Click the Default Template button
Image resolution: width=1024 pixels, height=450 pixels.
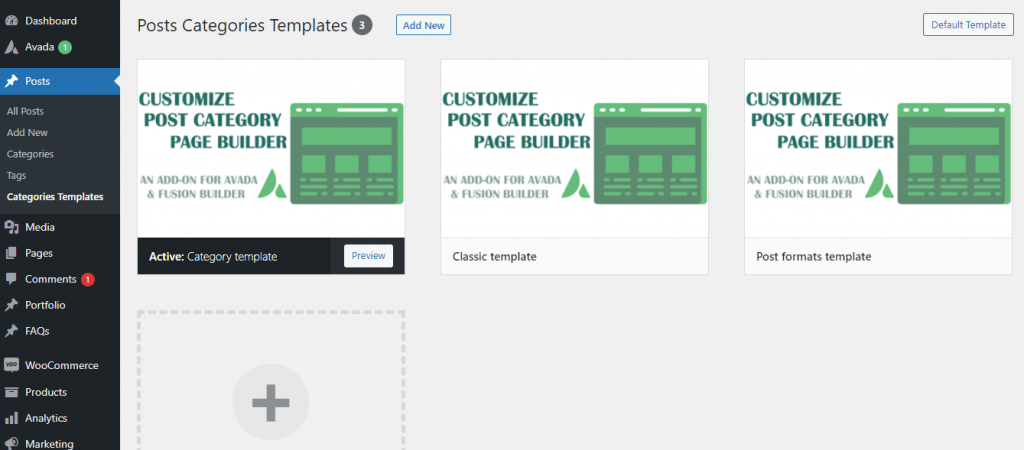click(x=968, y=25)
